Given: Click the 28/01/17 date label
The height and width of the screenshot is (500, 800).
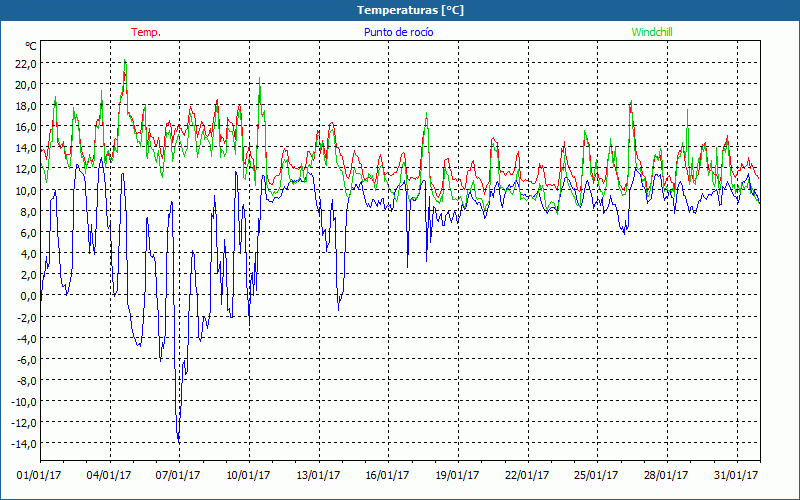Looking at the screenshot, I should coord(666,476).
